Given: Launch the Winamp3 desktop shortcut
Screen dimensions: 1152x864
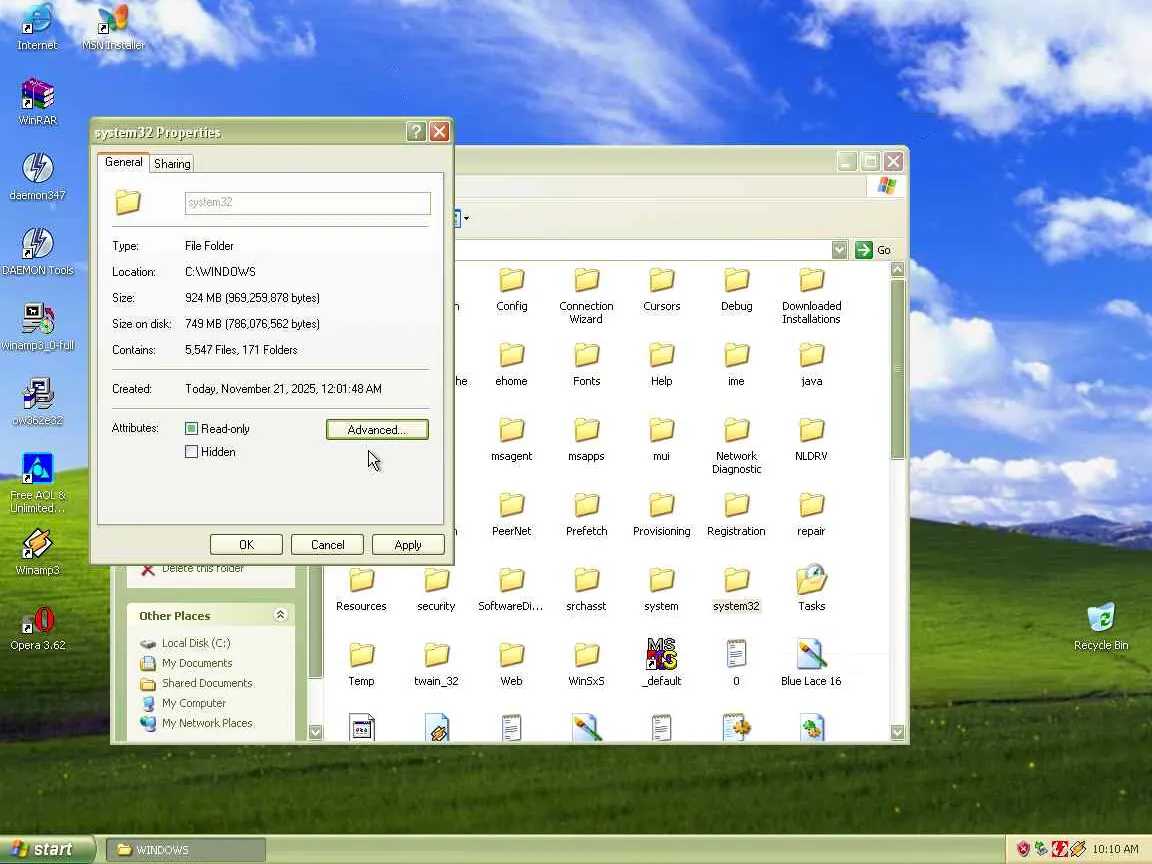Looking at the screenshot, I should click(x=37, y=552).
